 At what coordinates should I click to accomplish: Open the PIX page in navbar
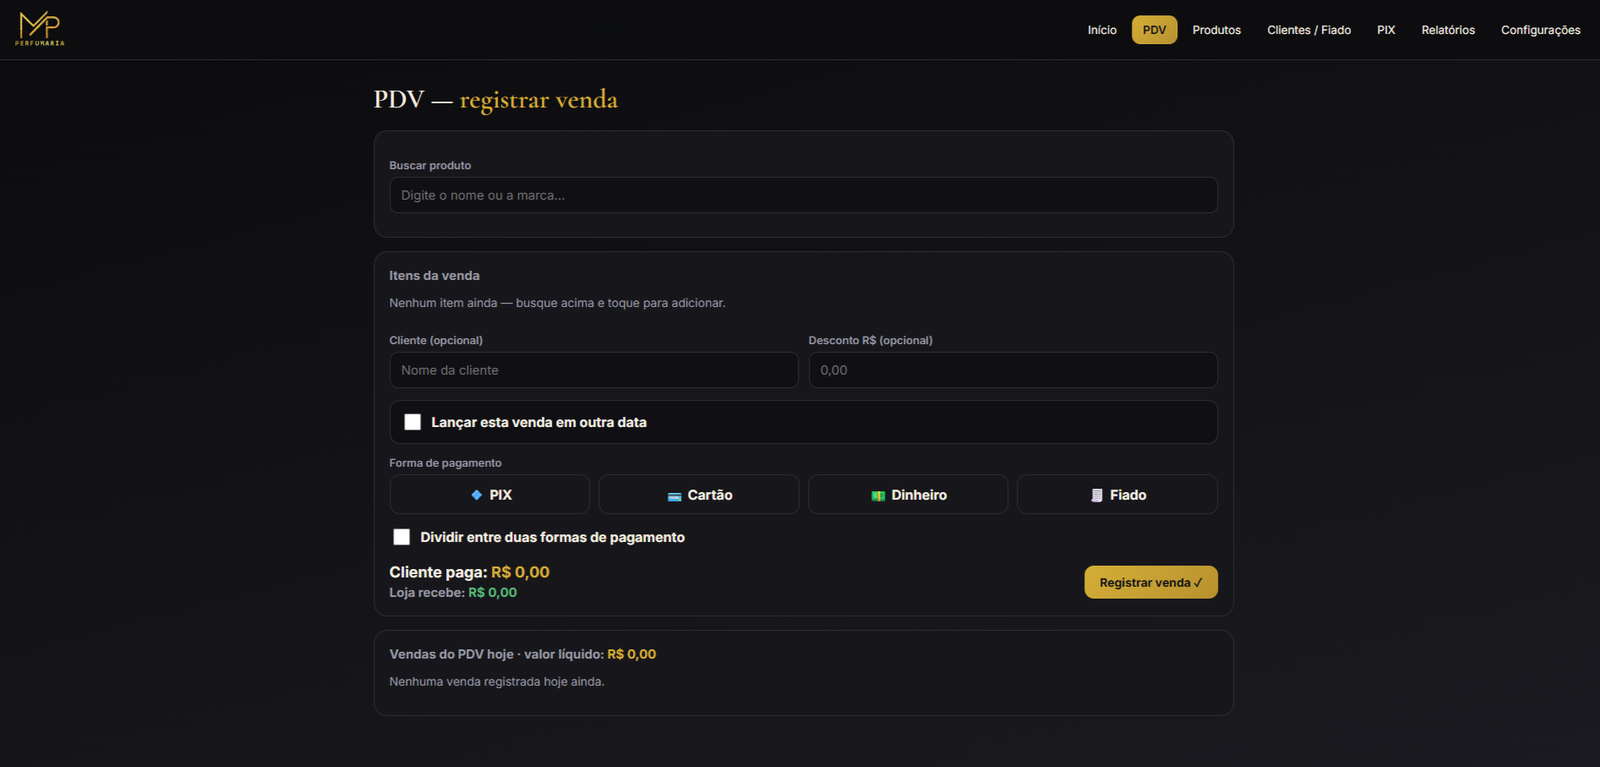point(1385,30)
